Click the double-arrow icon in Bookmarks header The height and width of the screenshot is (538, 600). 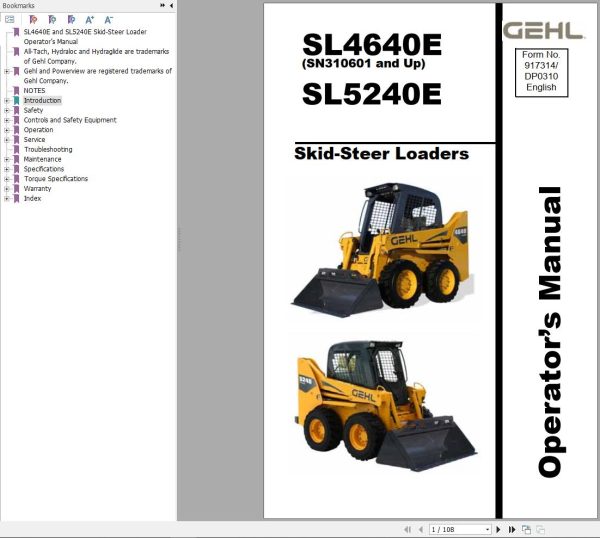pos(163,5)
